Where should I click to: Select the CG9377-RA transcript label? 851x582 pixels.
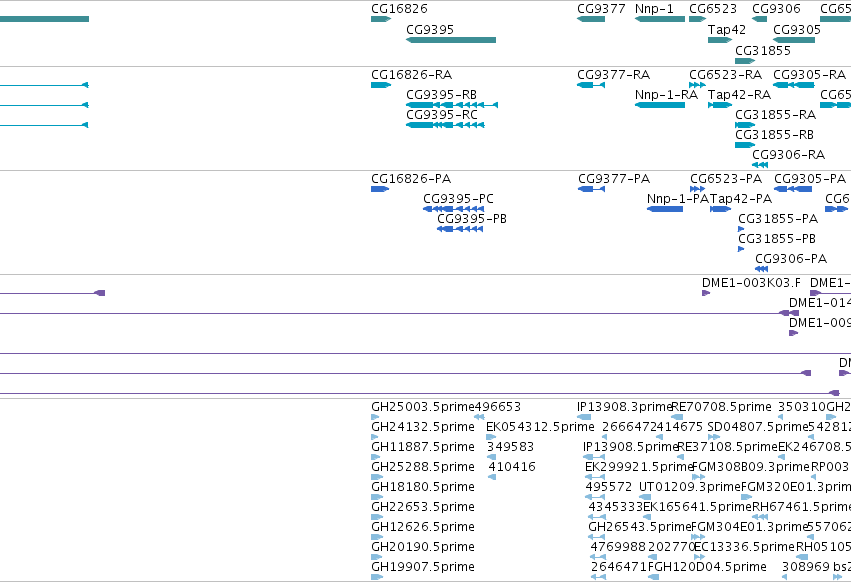(x=613, y=74)
